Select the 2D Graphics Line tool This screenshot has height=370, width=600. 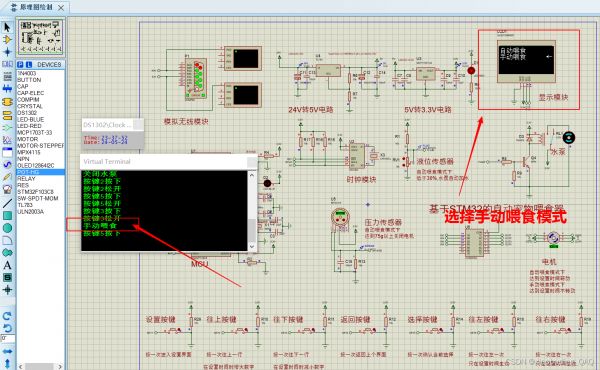tap(7, 203)
